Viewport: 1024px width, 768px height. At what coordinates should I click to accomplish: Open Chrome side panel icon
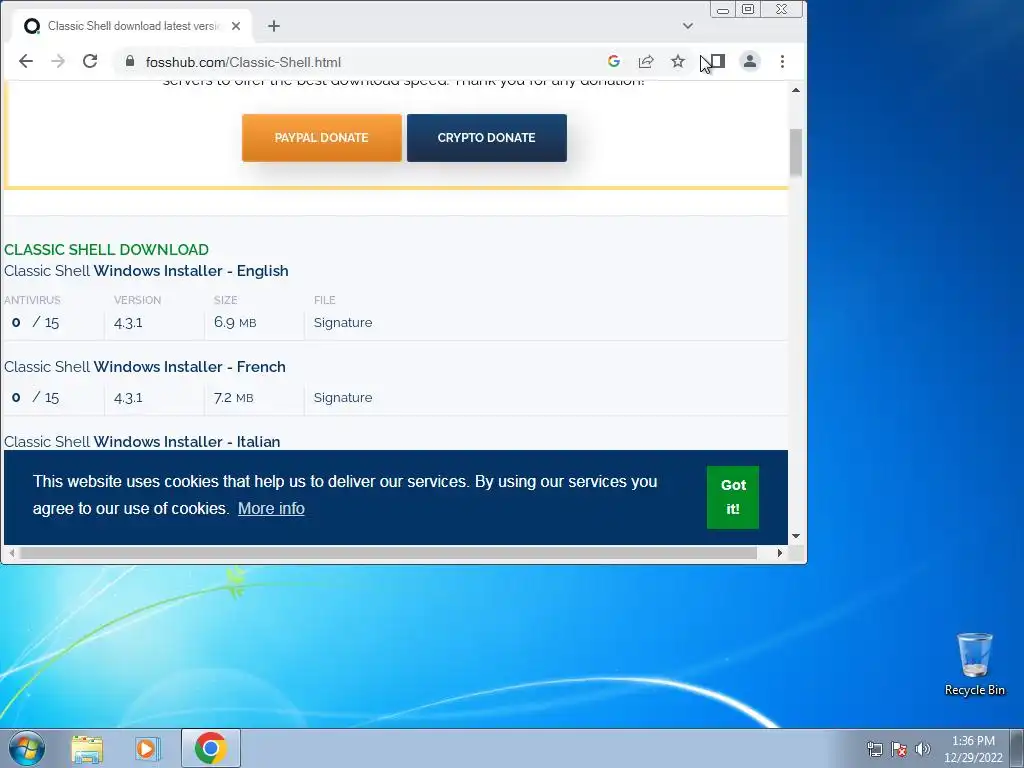(x=716, y=61)
